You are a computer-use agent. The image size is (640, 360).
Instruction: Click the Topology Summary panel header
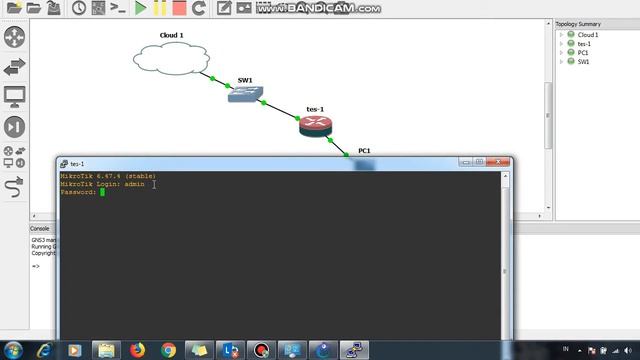coord(598,24)
